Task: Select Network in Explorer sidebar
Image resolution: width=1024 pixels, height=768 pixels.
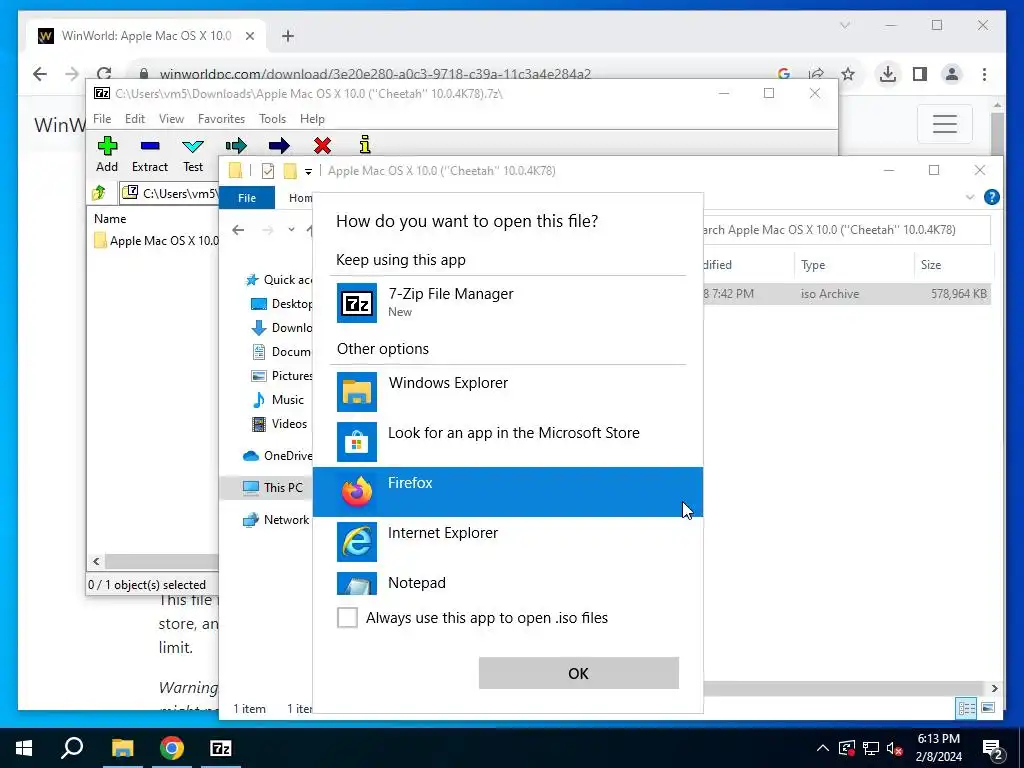Action: (277, 520)
